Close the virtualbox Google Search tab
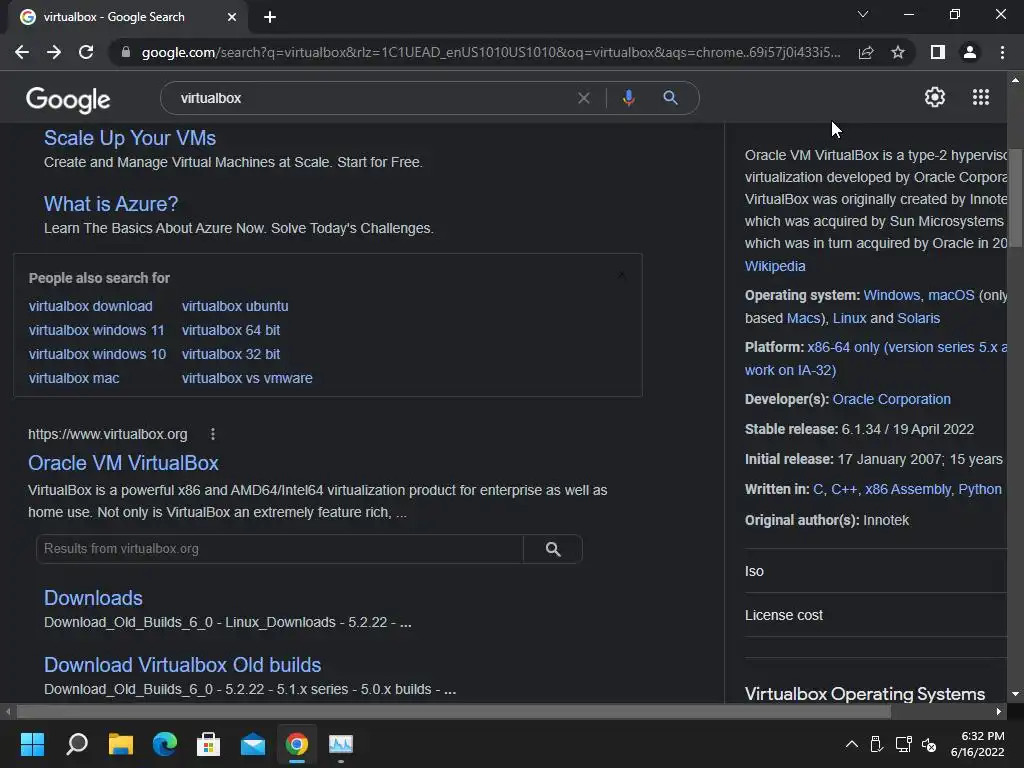 pos(232,17)
